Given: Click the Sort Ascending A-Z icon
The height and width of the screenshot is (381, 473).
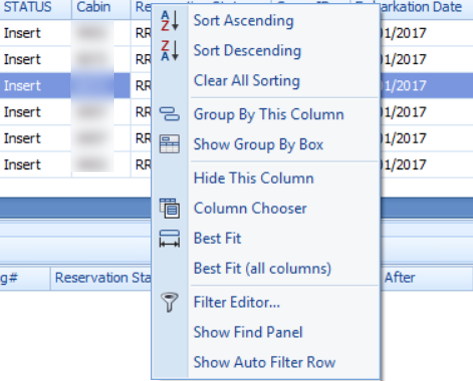Looking at the screenshot, I should [170, 21].
